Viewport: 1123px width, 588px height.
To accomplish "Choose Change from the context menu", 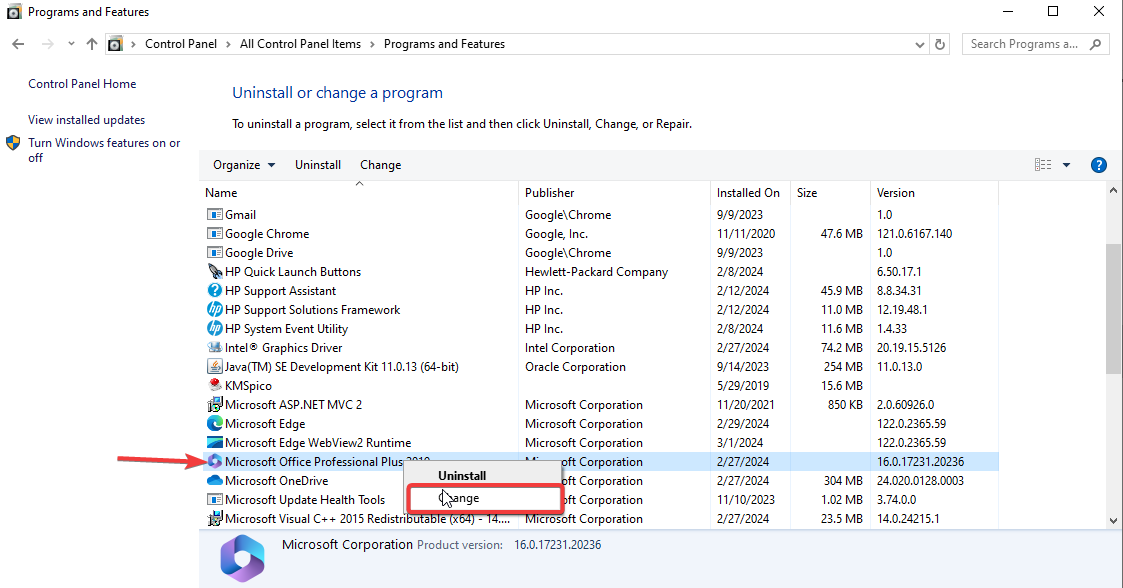I will click(x=461, y=497).
